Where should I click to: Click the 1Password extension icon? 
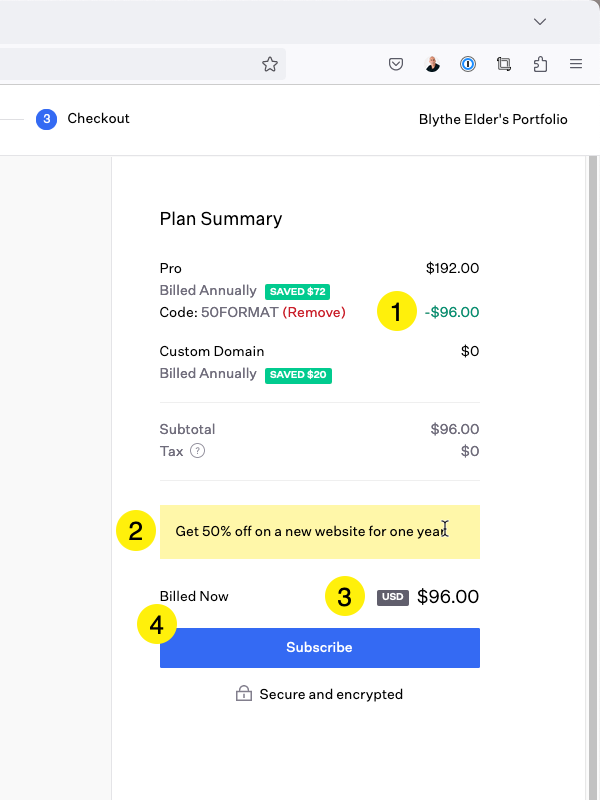pos(468,64)
